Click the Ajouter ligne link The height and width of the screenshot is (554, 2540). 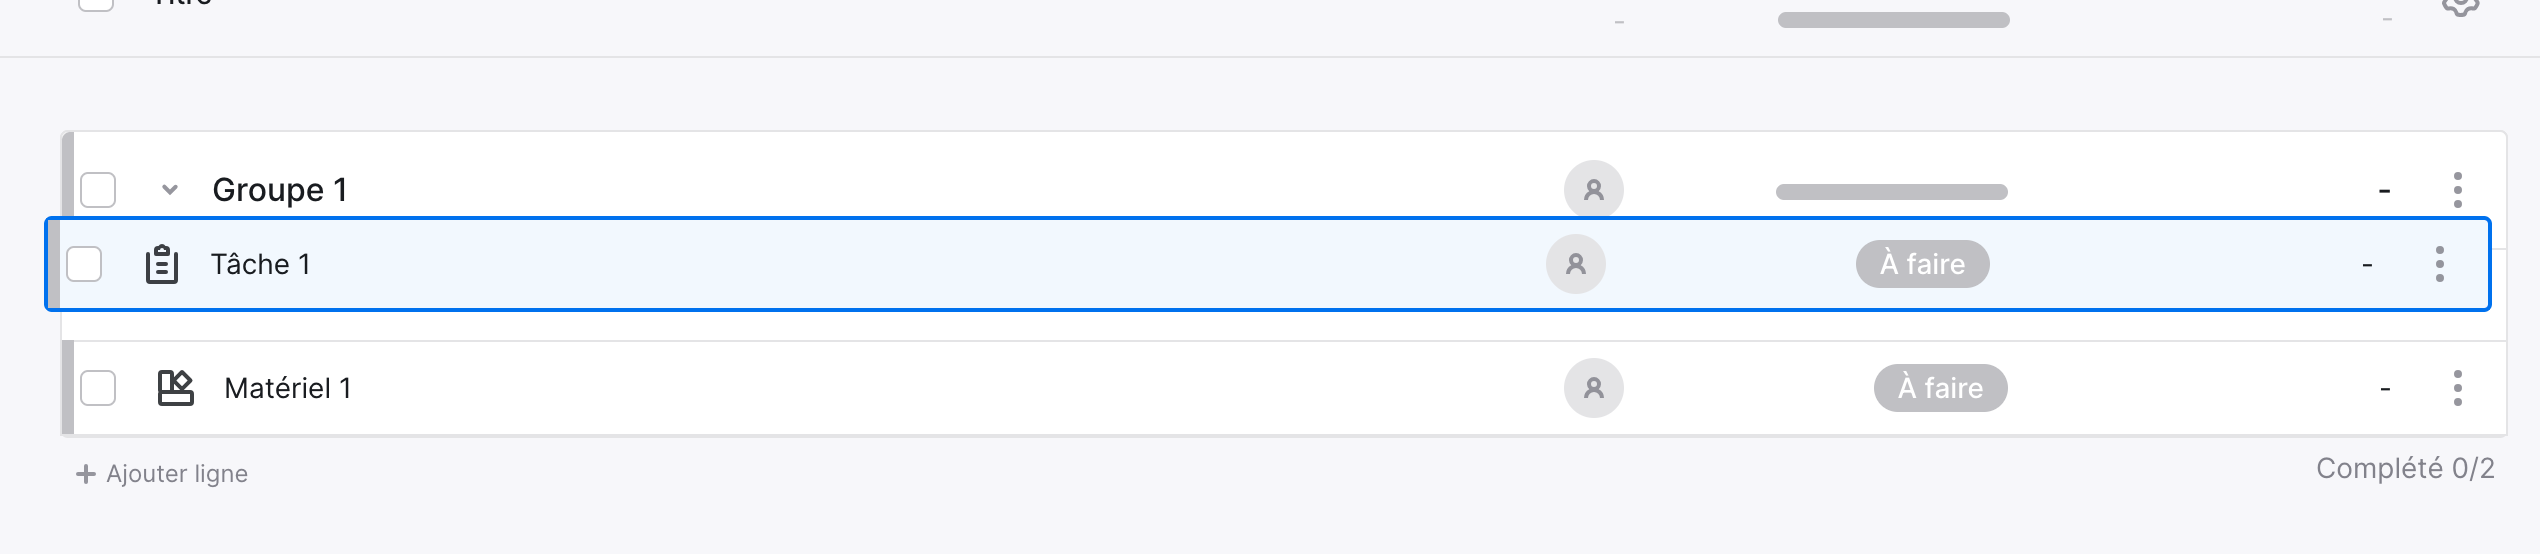(x=162, y=474)
